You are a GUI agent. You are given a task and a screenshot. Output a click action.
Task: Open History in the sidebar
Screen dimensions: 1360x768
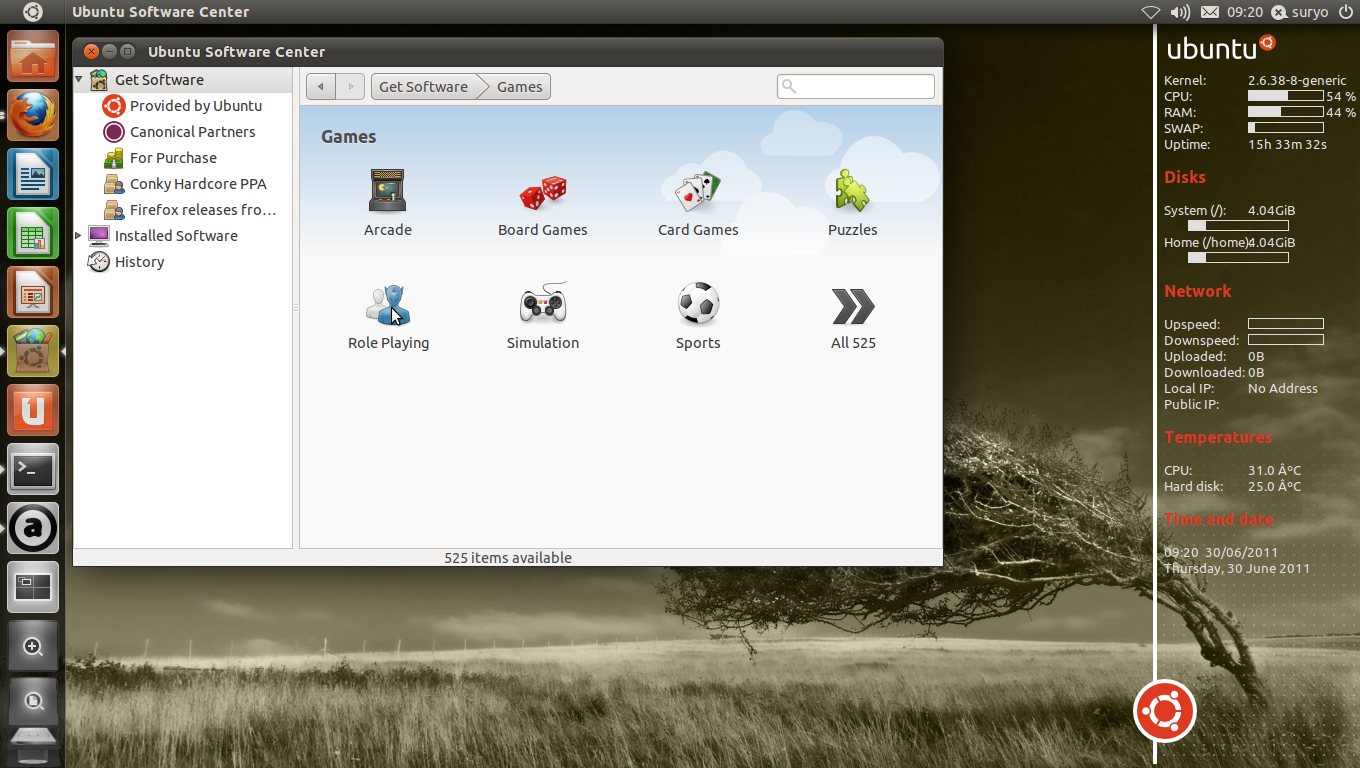click(139, 262)
